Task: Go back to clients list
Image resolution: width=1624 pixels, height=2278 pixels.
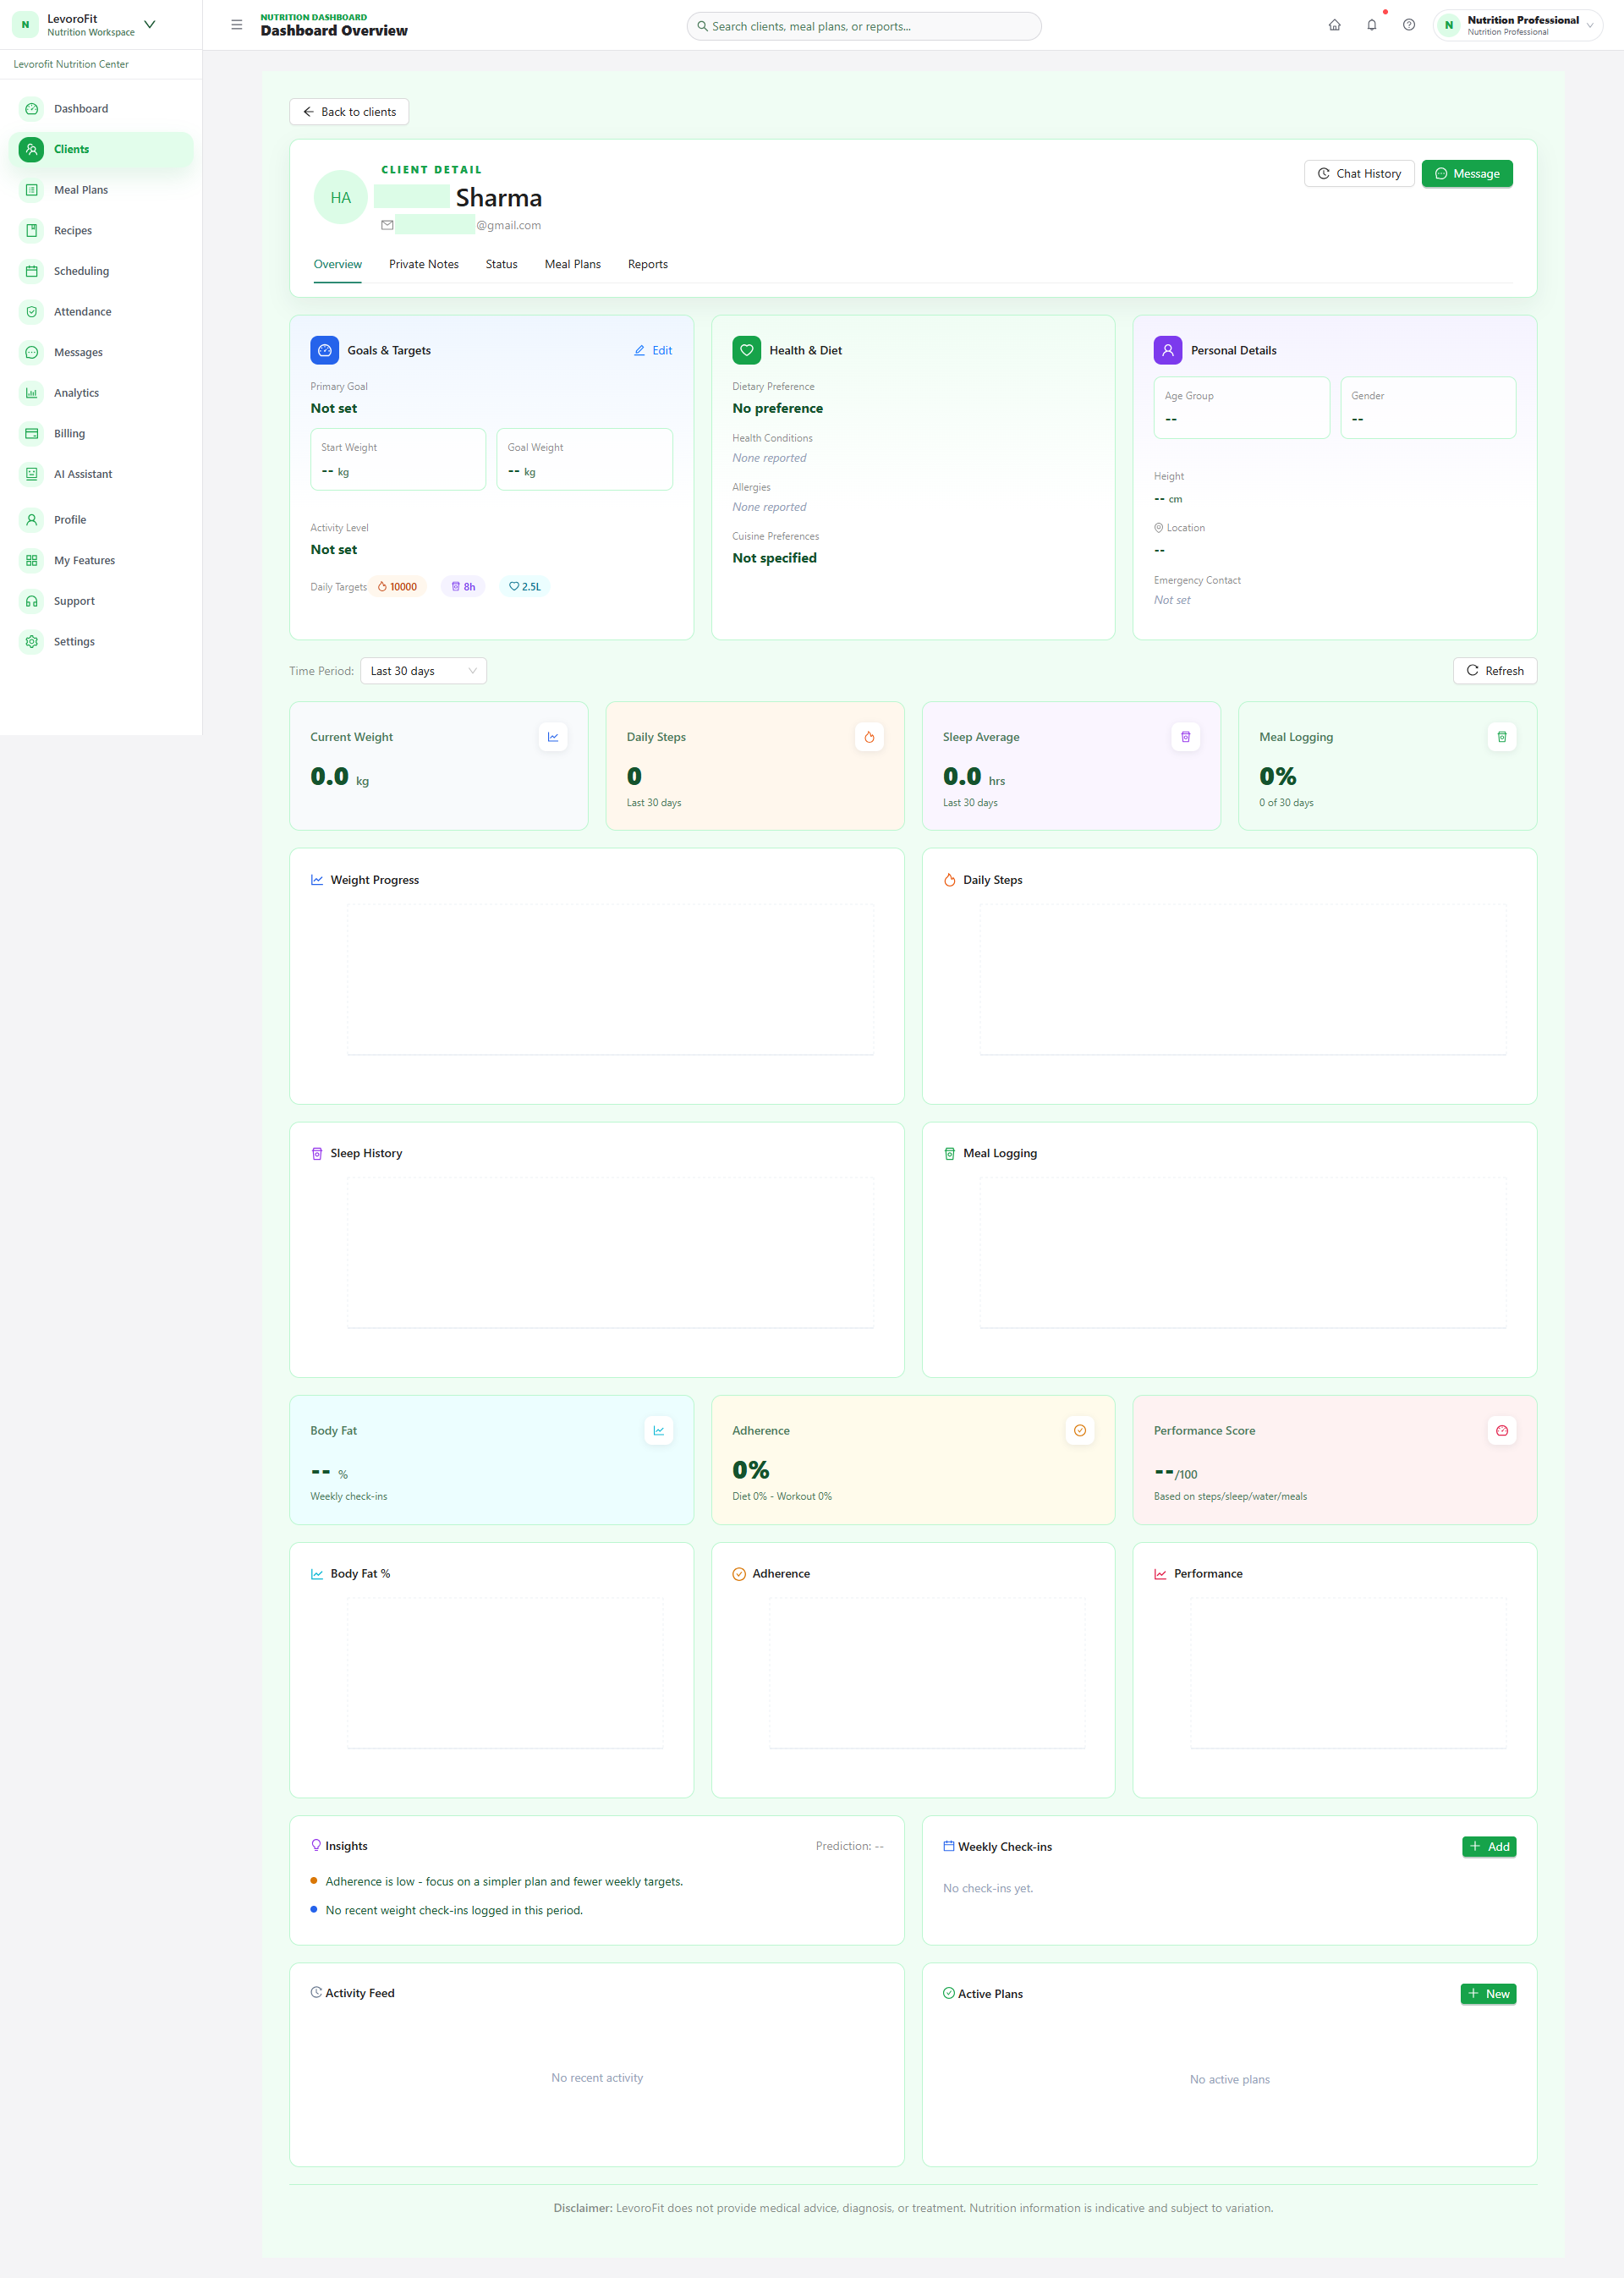Action: pyautogui.click(x=349, y=112)
